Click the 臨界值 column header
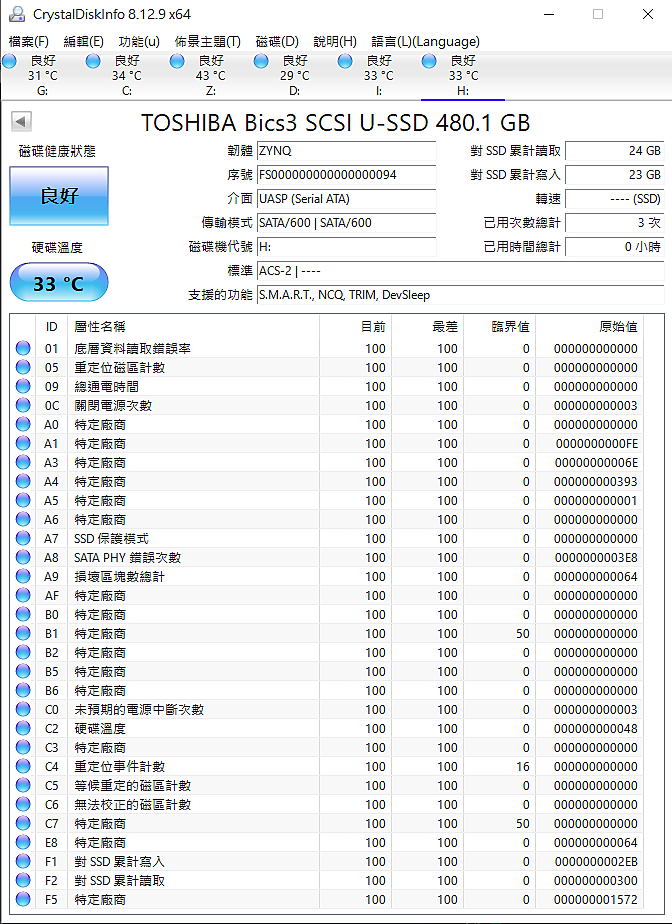 499,326
